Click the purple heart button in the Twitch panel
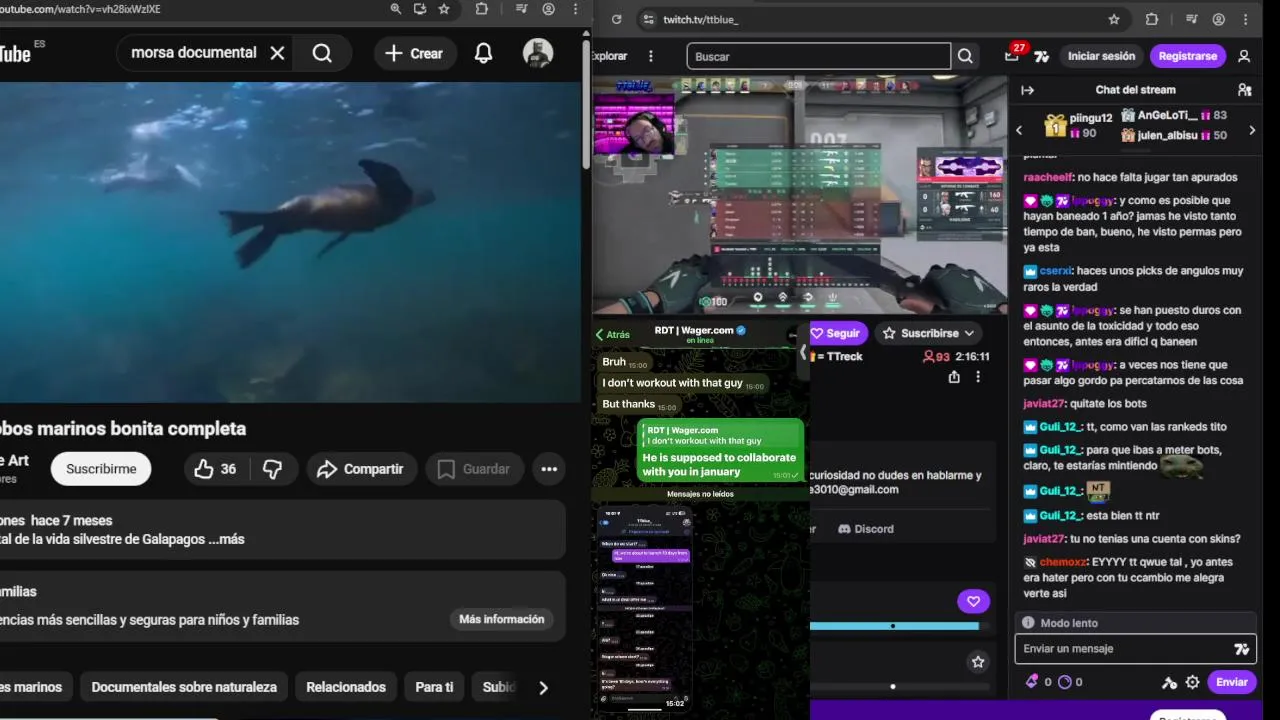1280x720 pixels. [x=973, y=601]
